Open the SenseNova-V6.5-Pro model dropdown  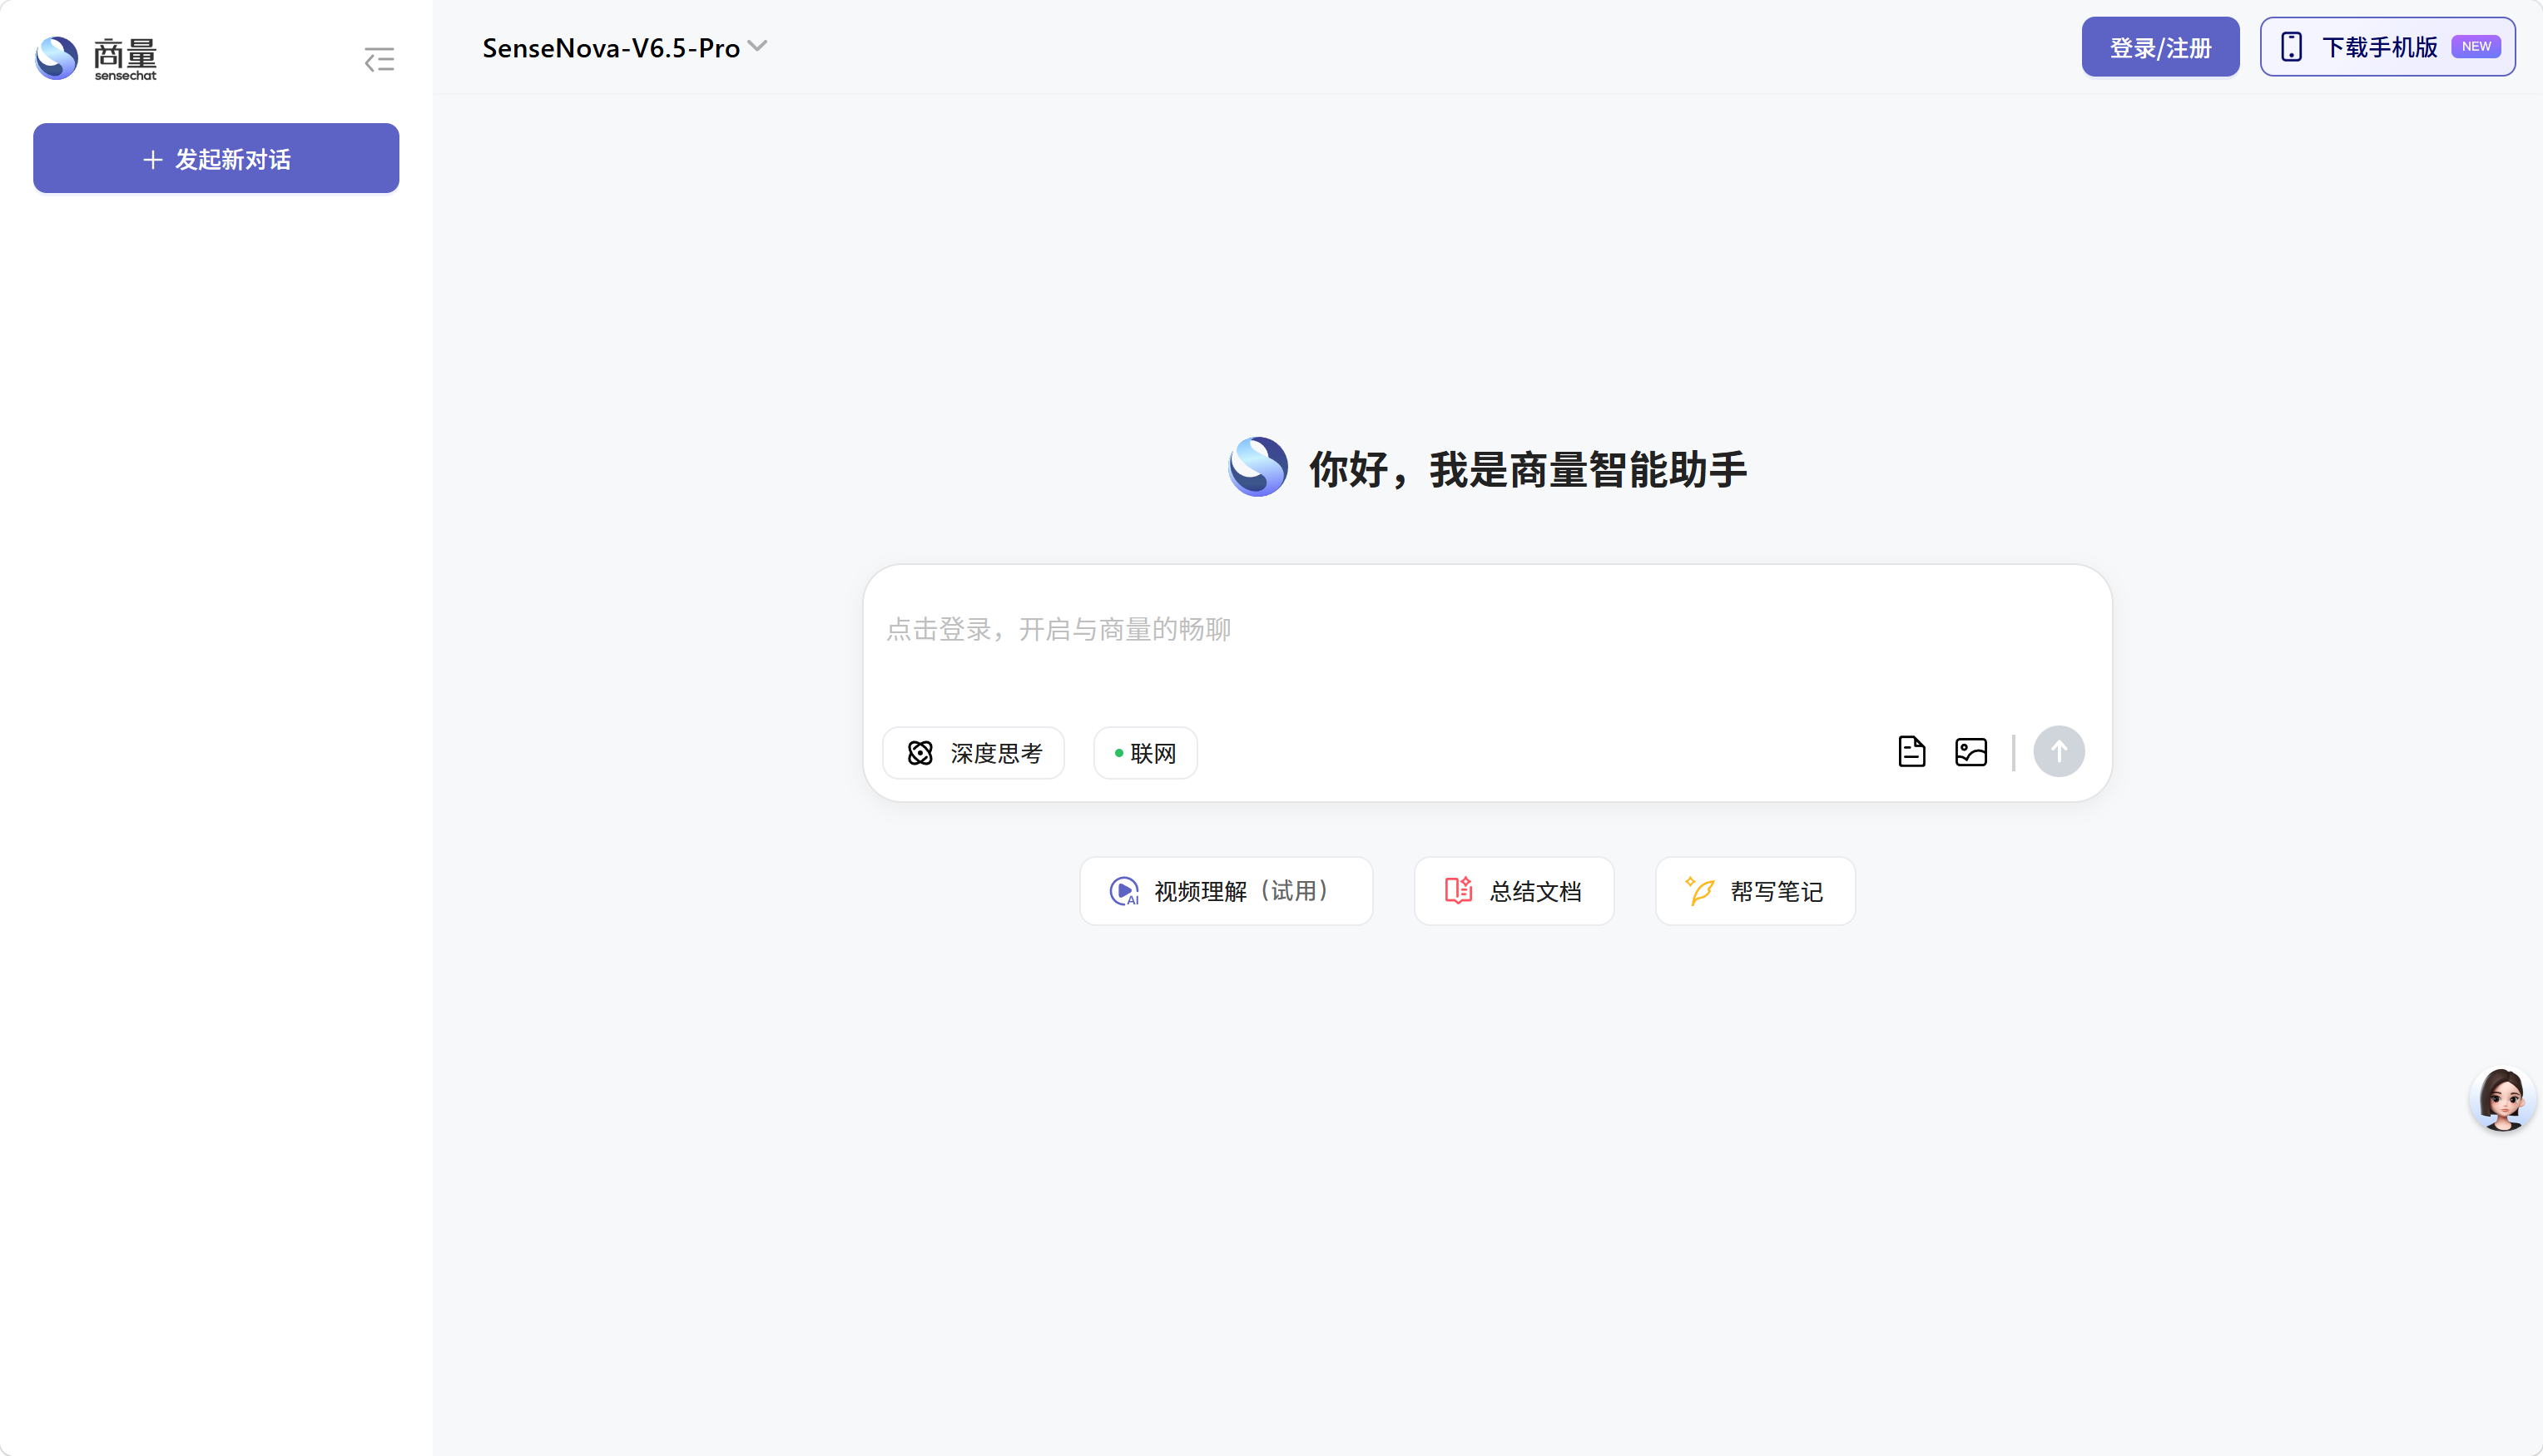624,47
